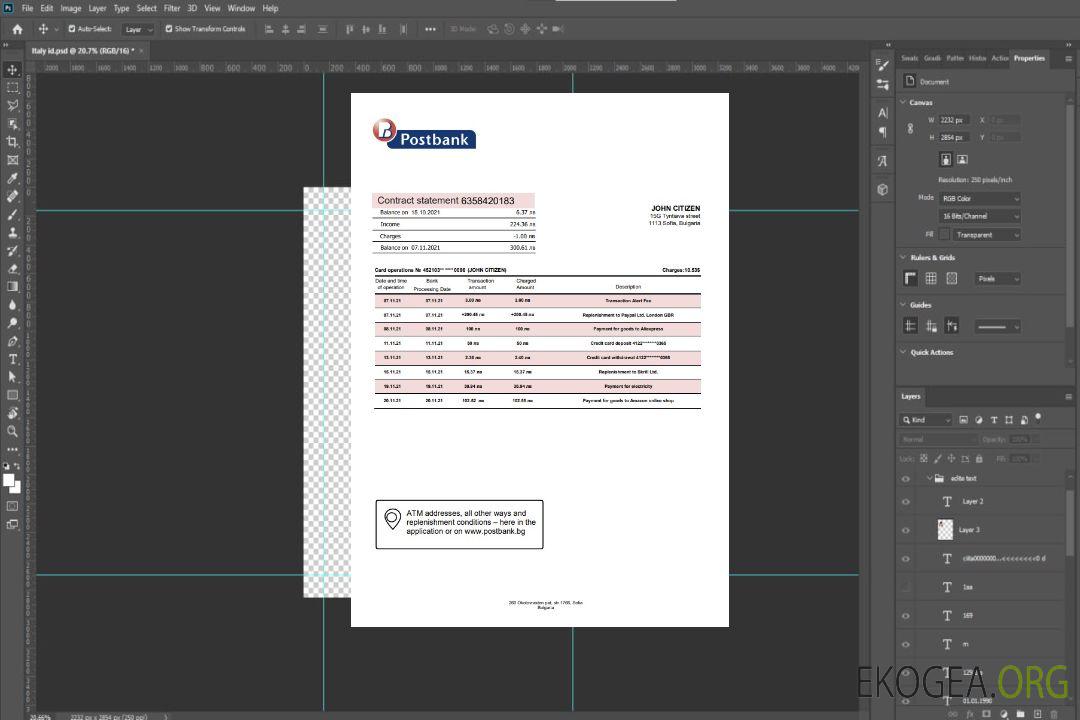Open the Brush Settings panel icon
Viewport: 1080px width, 720px height.
883,65
